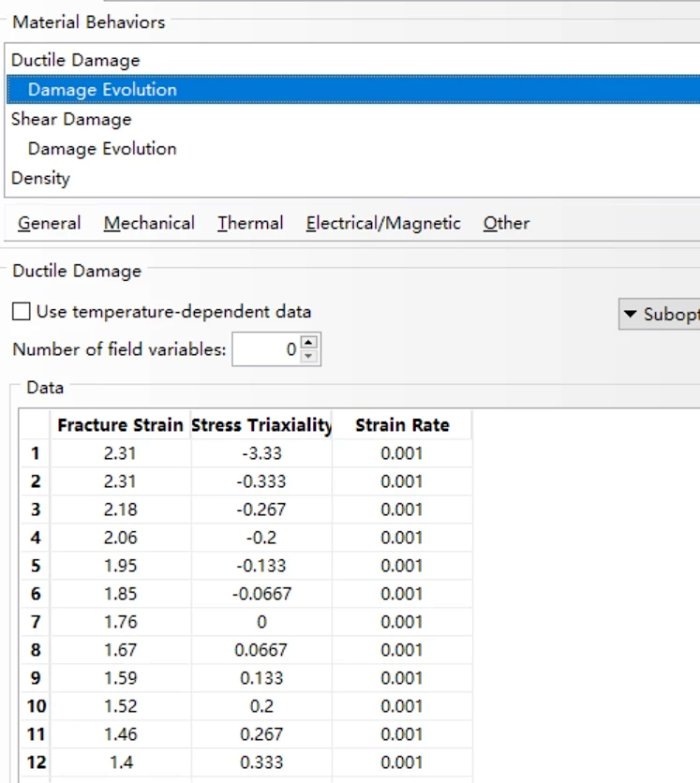Screen dimensions: 700x783
Task: Open the General menu
Action: coord(49,223)
